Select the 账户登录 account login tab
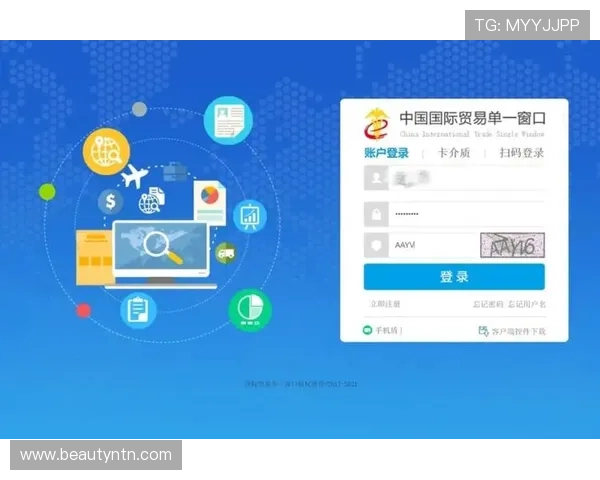Image resolution: width=600 pixels, height=480 pixels. (386, 153)
